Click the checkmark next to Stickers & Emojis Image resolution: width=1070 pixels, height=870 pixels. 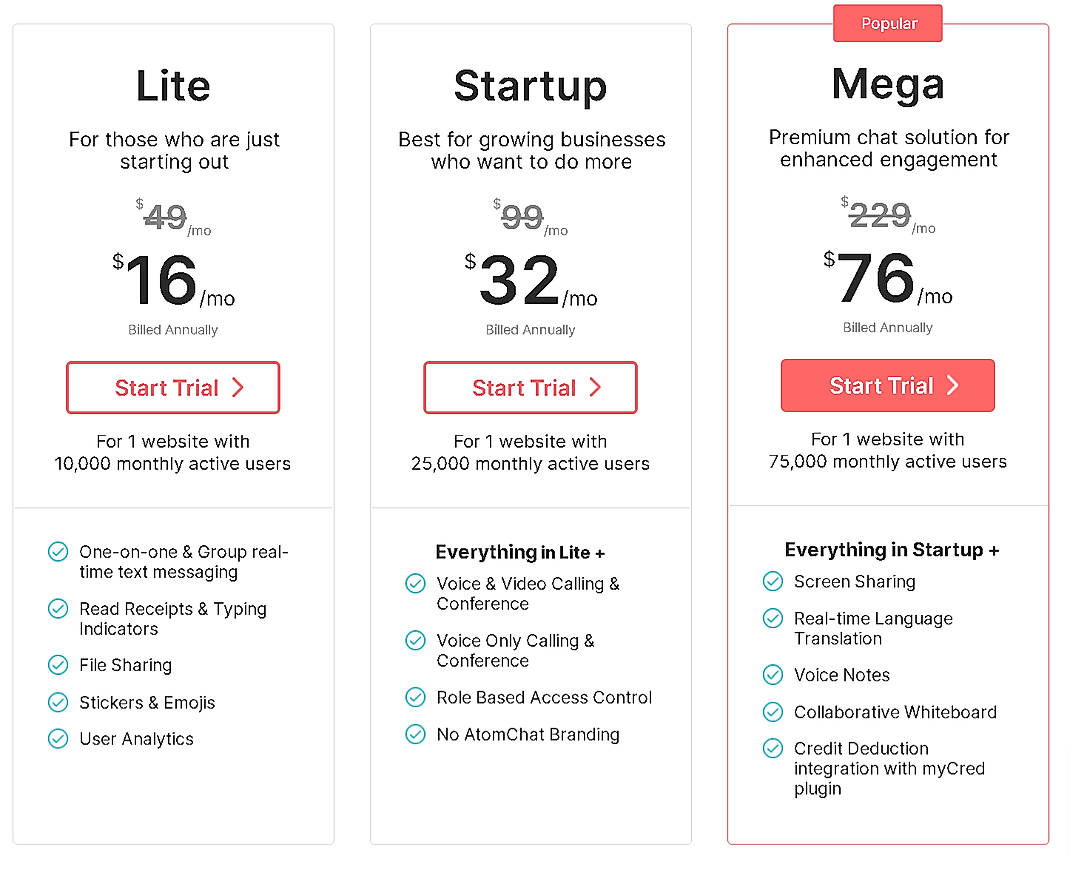58,703
